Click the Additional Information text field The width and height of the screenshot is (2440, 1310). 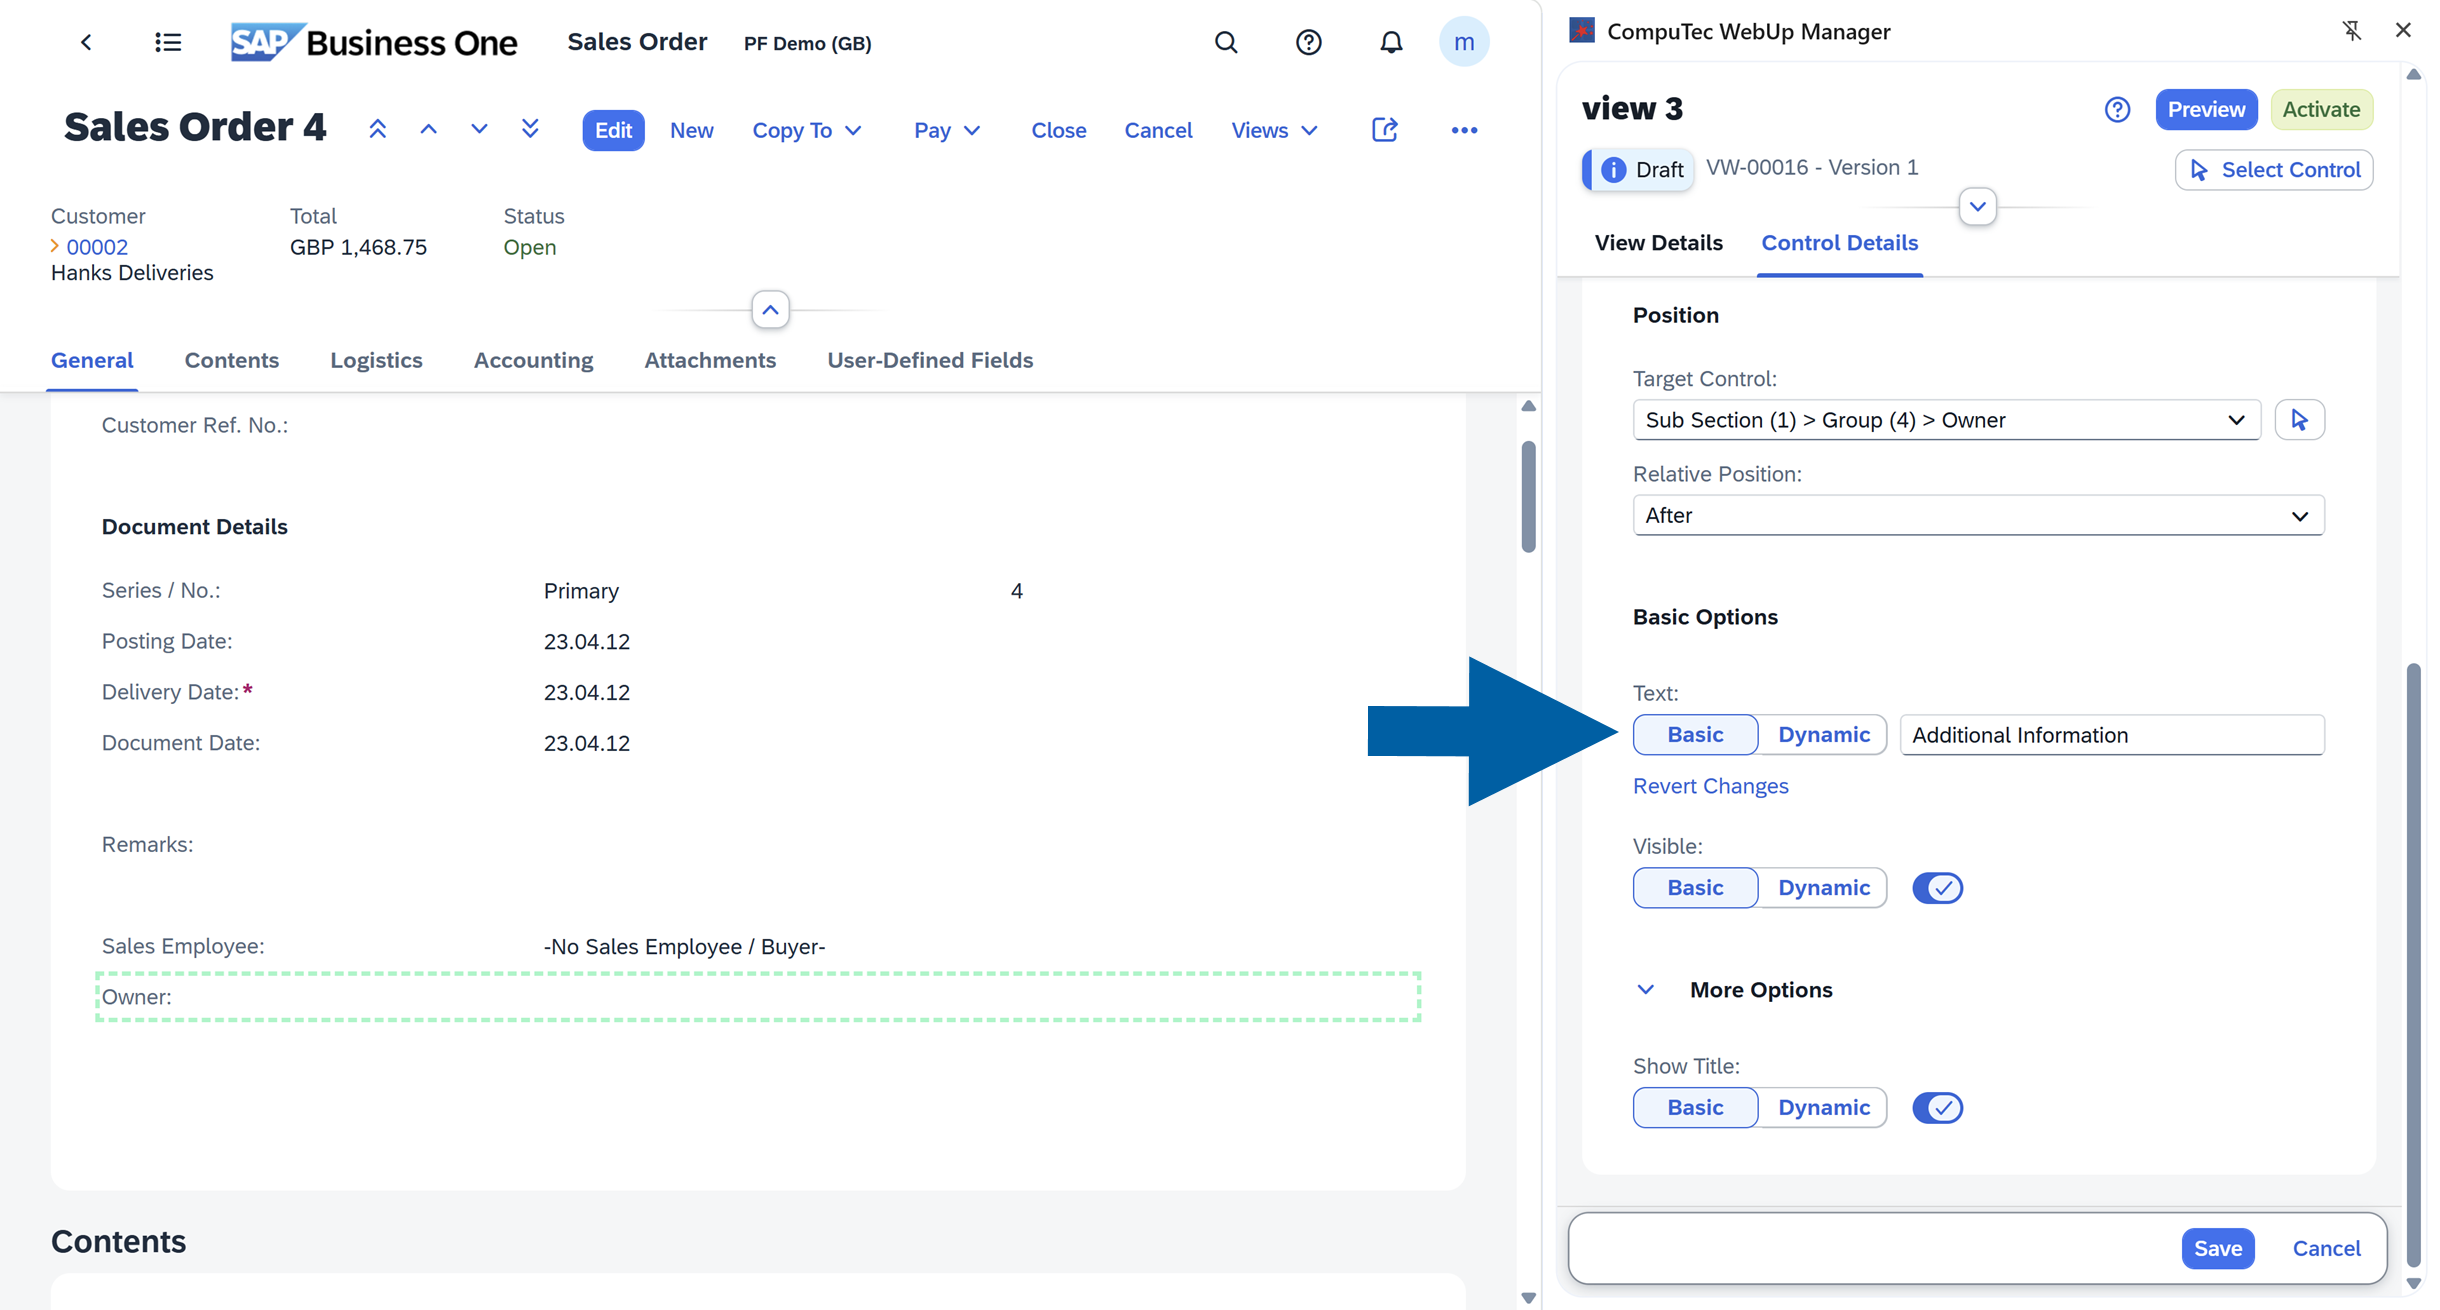2112,735
